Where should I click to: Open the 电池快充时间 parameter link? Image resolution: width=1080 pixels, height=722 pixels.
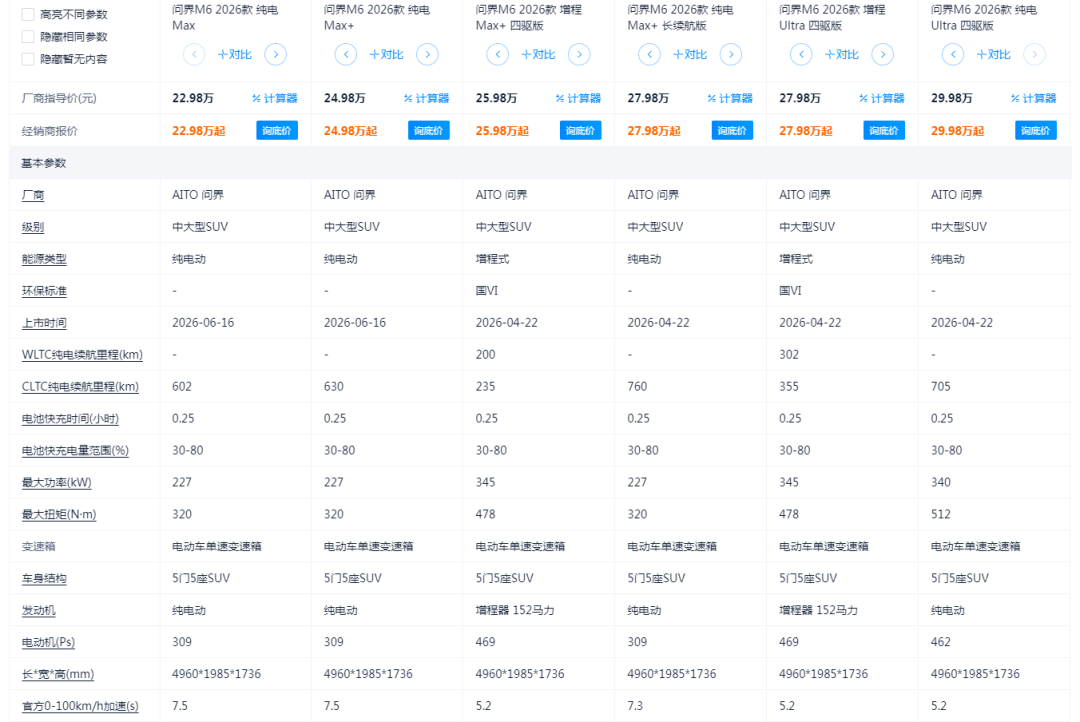(x=70, y=419)
